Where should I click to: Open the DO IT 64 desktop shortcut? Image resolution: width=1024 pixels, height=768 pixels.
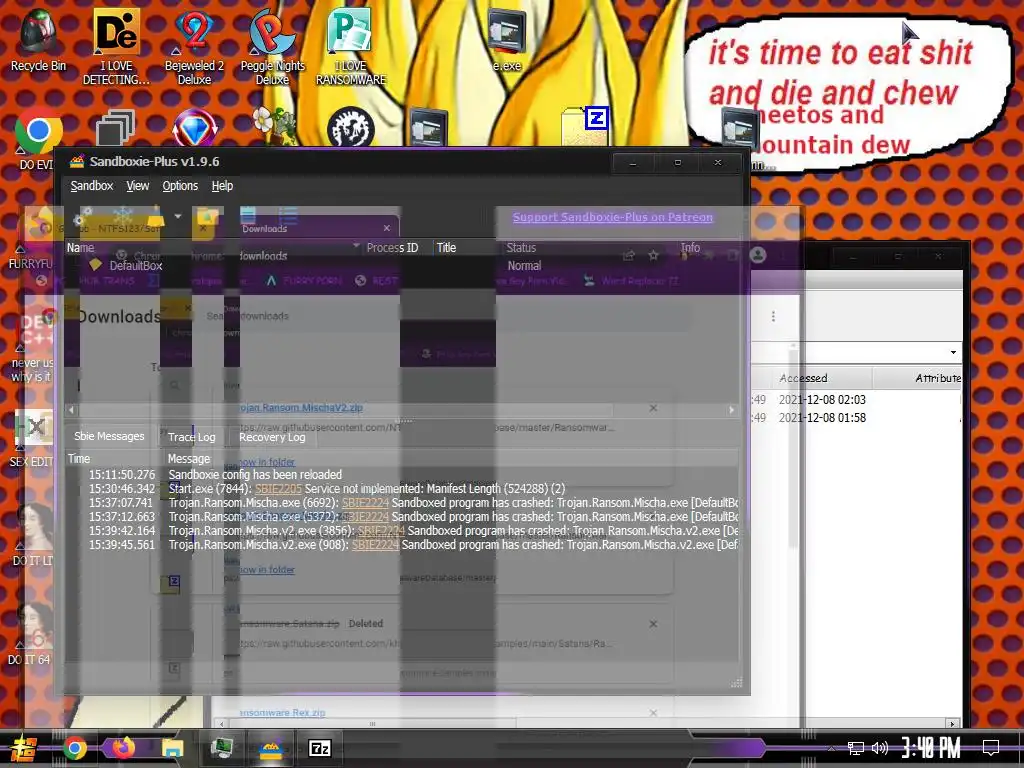pyautogui.click(x=30, y=633)
